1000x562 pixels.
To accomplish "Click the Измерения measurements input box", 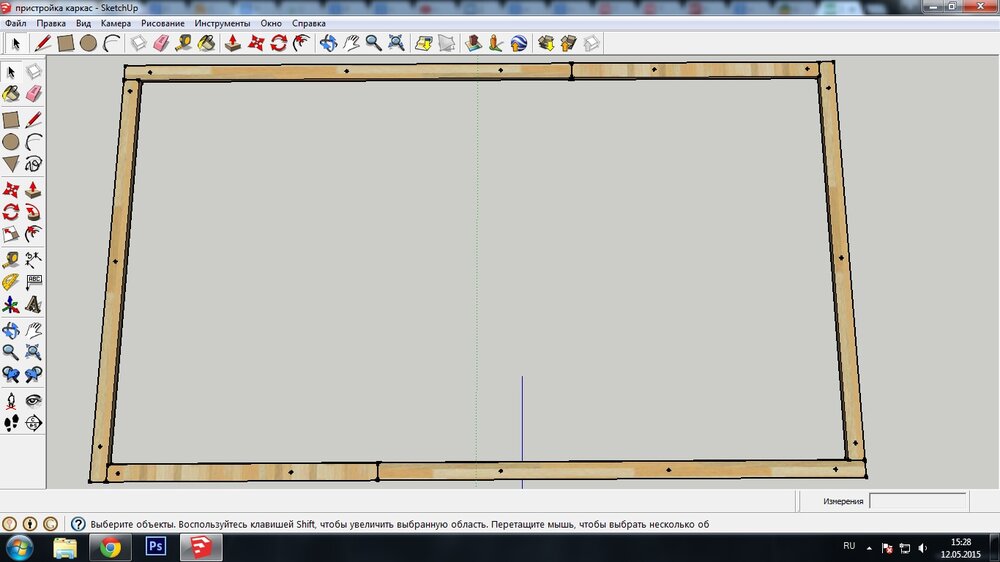I will tap(918, 501).
